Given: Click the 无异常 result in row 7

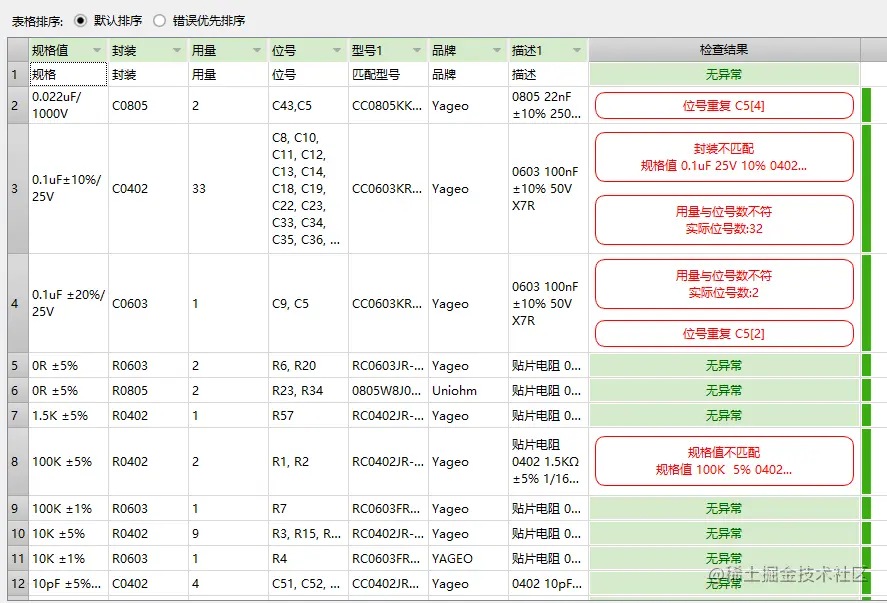Looking at the screenshot, I should pyautogui.click(x=724, y=415).
